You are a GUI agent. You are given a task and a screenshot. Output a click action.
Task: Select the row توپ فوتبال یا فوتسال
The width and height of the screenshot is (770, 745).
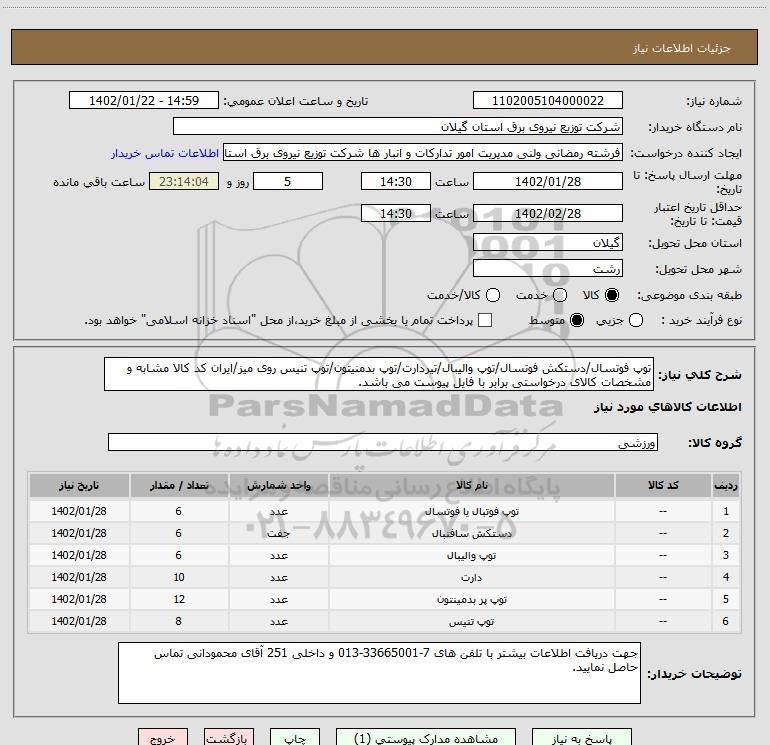pyautogui.click(x=385, y=511)
